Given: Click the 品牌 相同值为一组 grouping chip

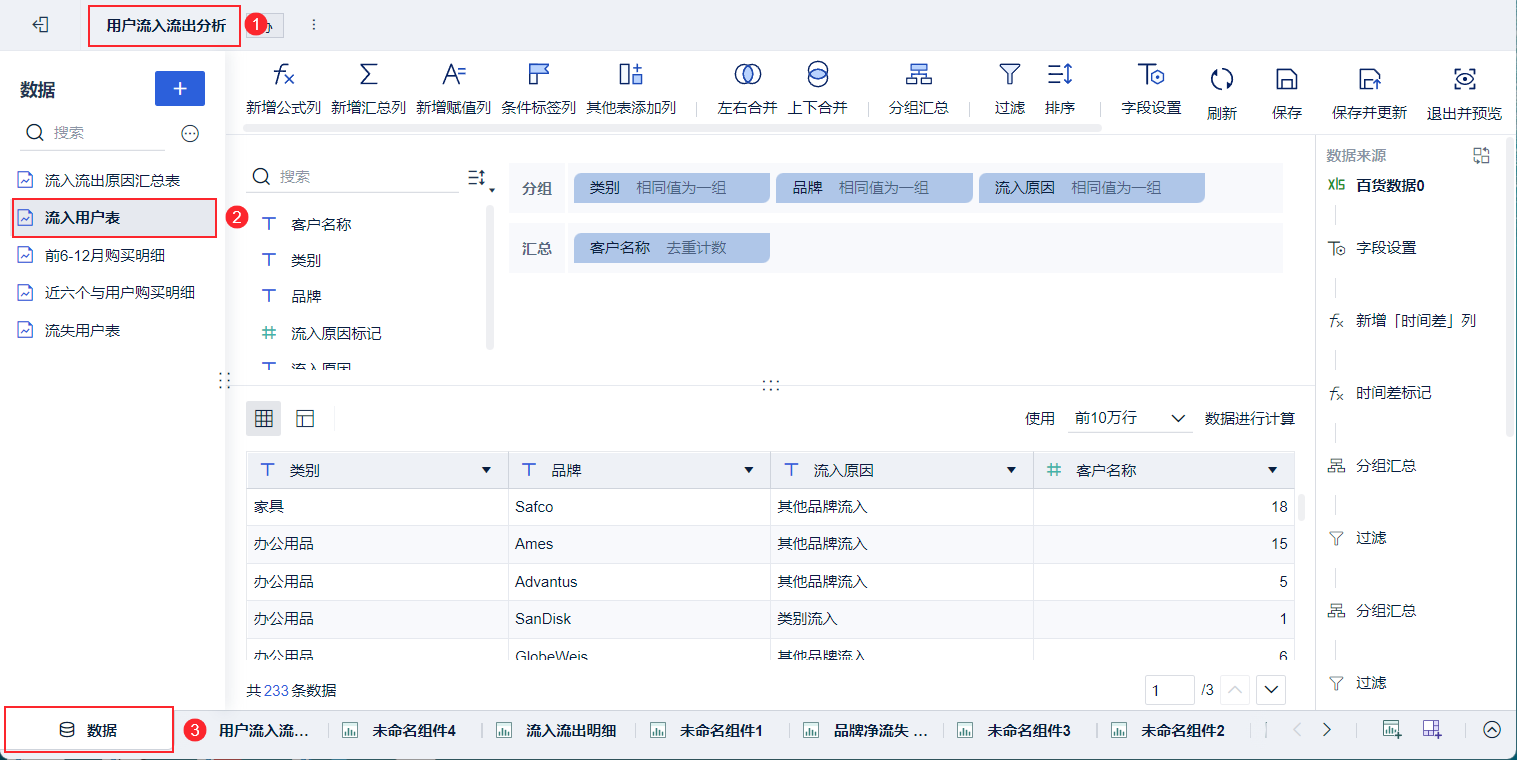Looking at the screenshot, I should [874, 188].
